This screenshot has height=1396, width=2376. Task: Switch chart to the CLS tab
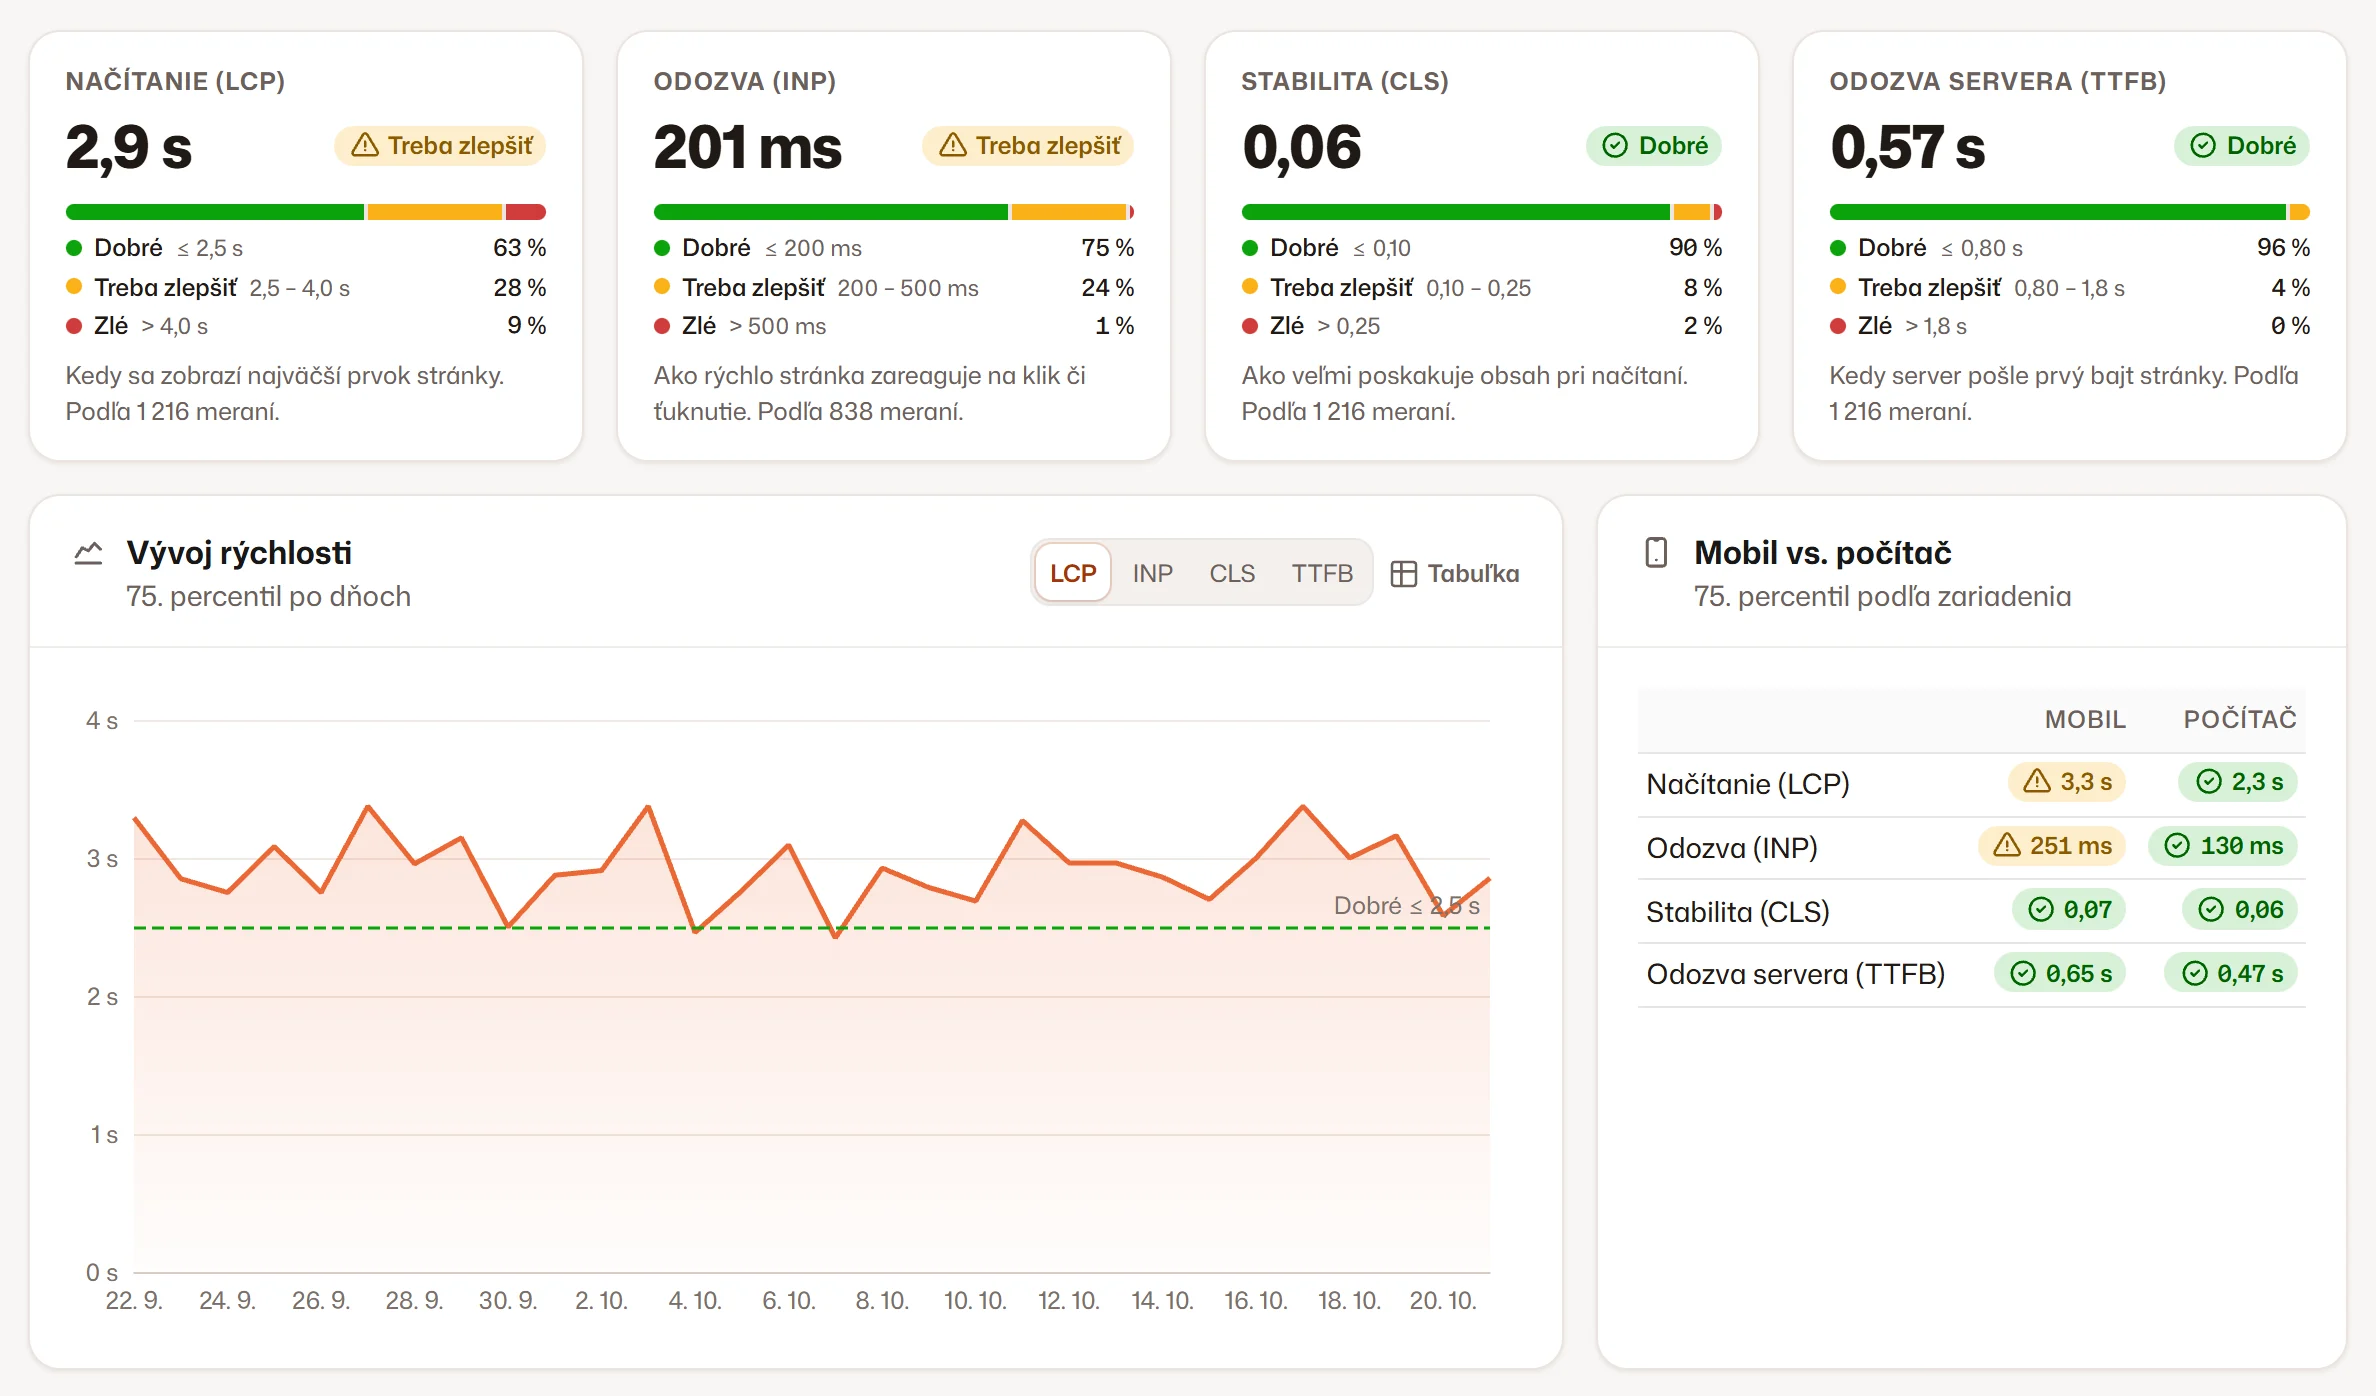(1232, 573)
